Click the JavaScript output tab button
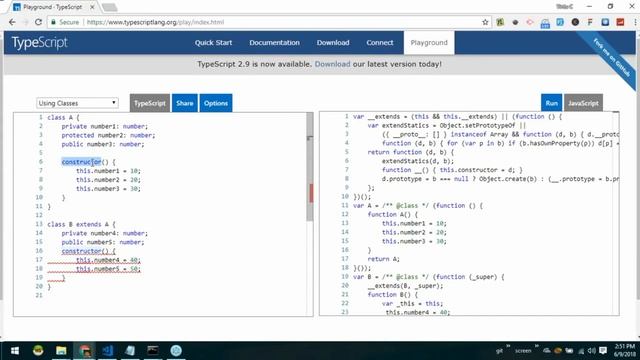This screenshot has width=640, height=360. tap(583, 103)
